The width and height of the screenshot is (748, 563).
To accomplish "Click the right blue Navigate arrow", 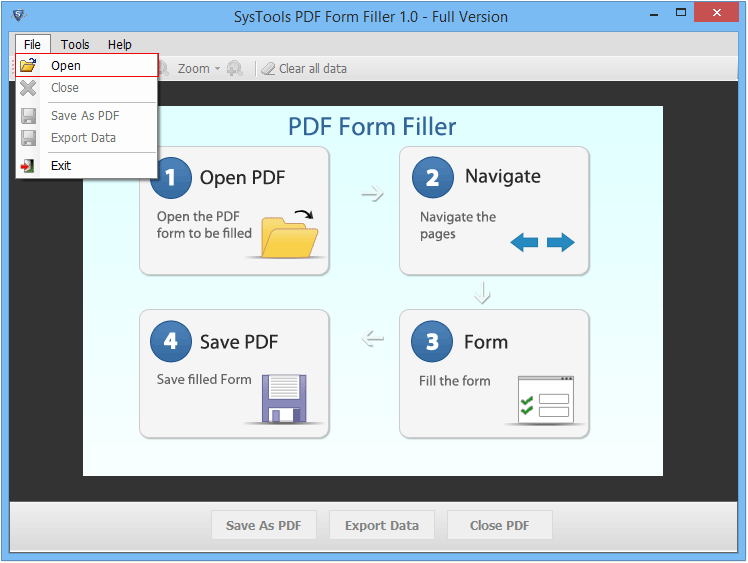I will [561, 242].
